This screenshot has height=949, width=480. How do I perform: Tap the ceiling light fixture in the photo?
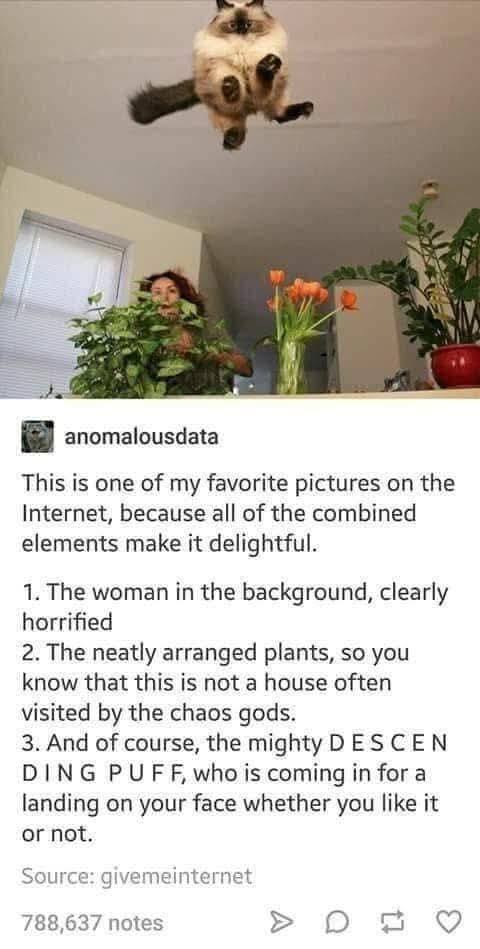[x=430, y=188]
